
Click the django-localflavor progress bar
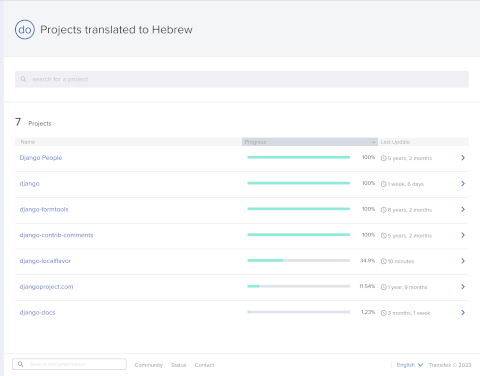point(299,260)
